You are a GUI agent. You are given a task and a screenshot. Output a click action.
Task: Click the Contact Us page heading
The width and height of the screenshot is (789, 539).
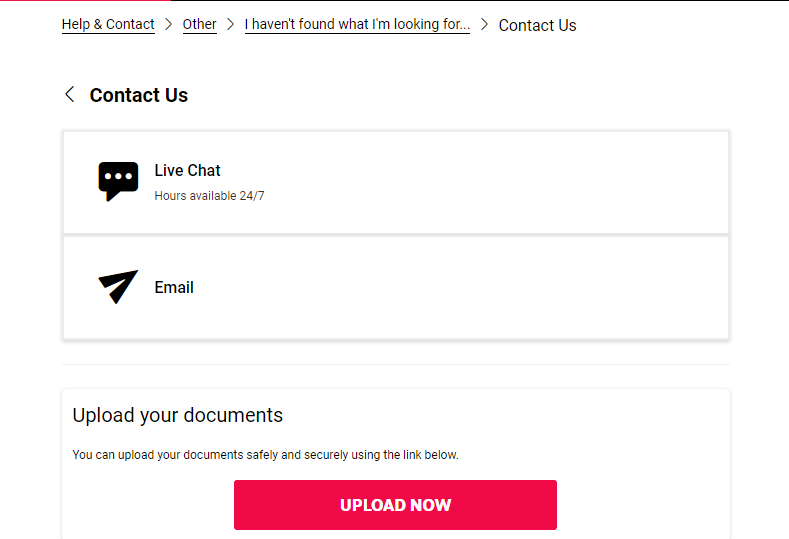point(138,95)
